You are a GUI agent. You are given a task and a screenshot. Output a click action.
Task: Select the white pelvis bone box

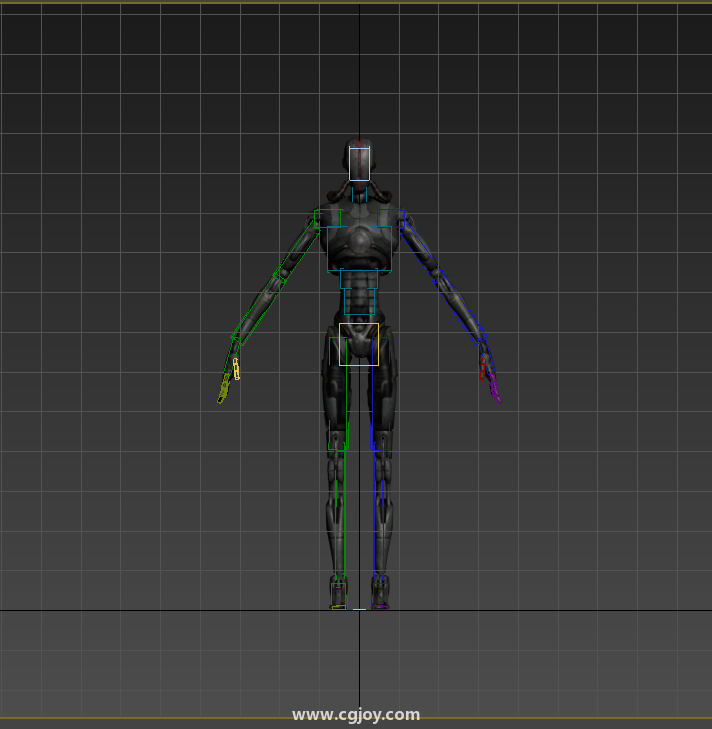[358, 344]
